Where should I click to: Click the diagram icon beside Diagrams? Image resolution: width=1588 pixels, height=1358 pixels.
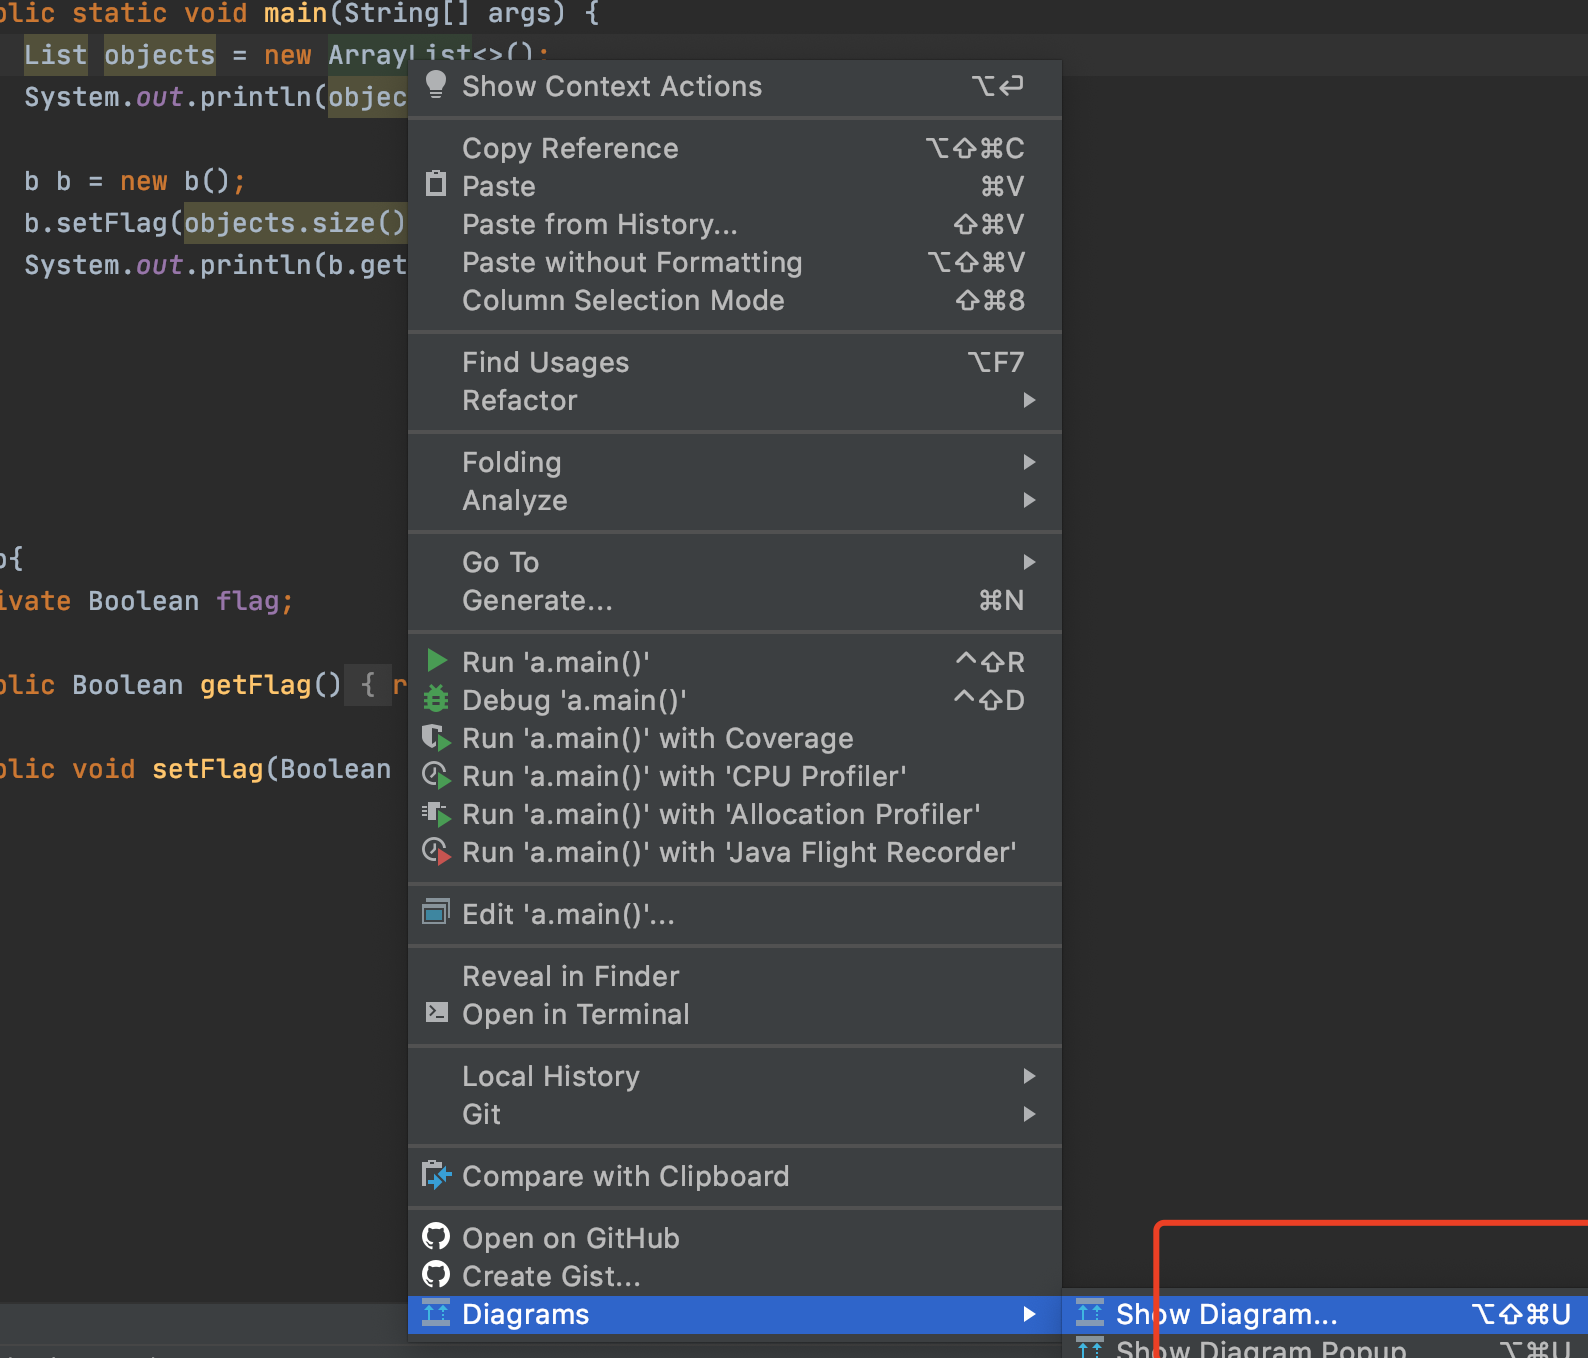436,1313
